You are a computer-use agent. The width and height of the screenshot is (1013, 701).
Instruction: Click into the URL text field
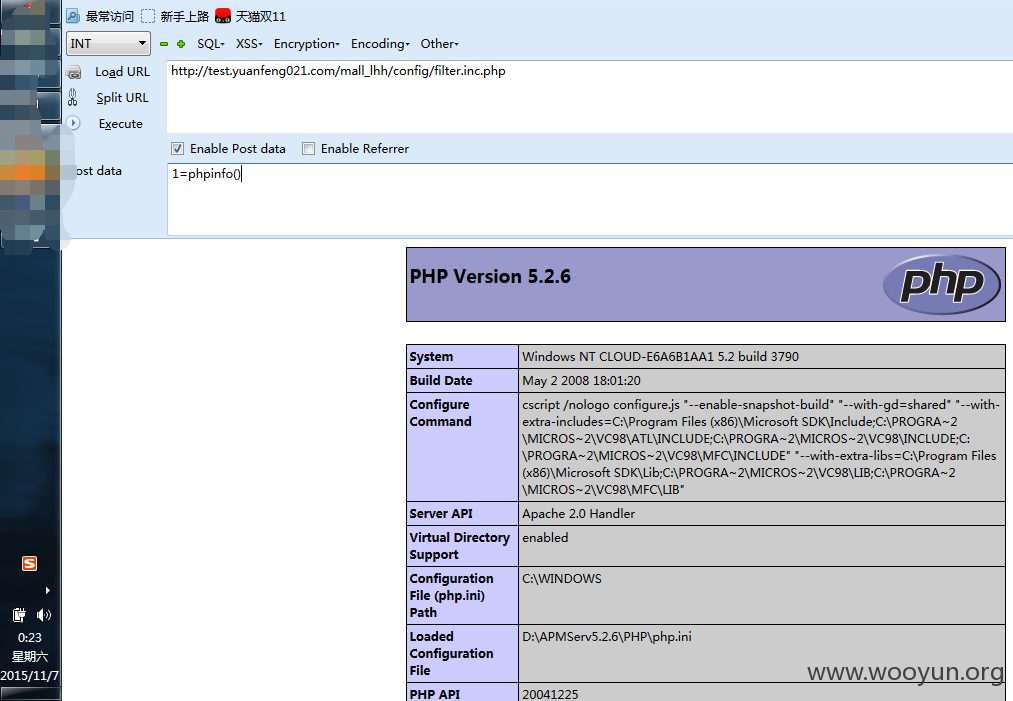(x=589, y=96)
